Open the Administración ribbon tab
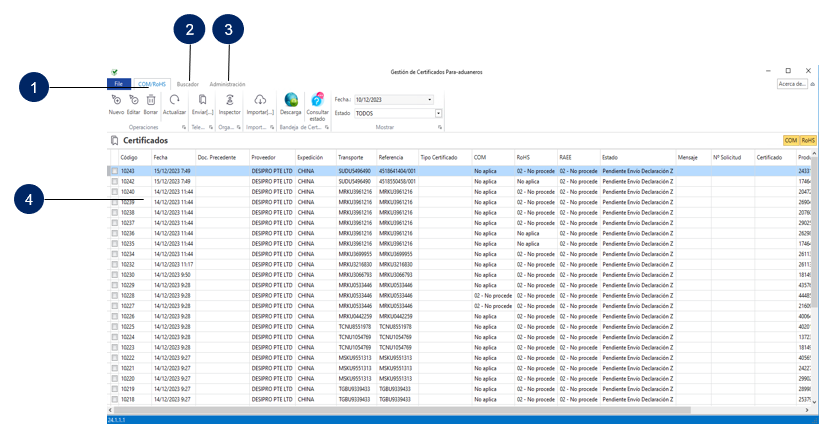 tap(227, 85)
